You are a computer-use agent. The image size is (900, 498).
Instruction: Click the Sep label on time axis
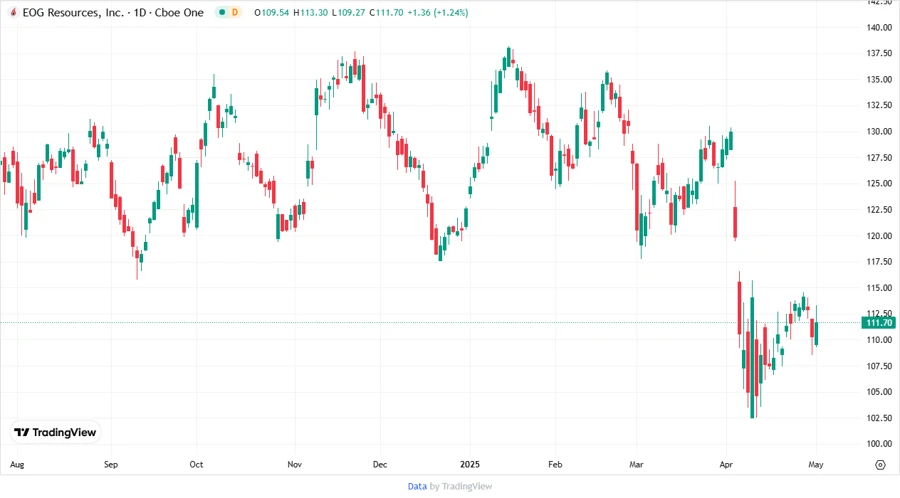(x=111, y=465)
